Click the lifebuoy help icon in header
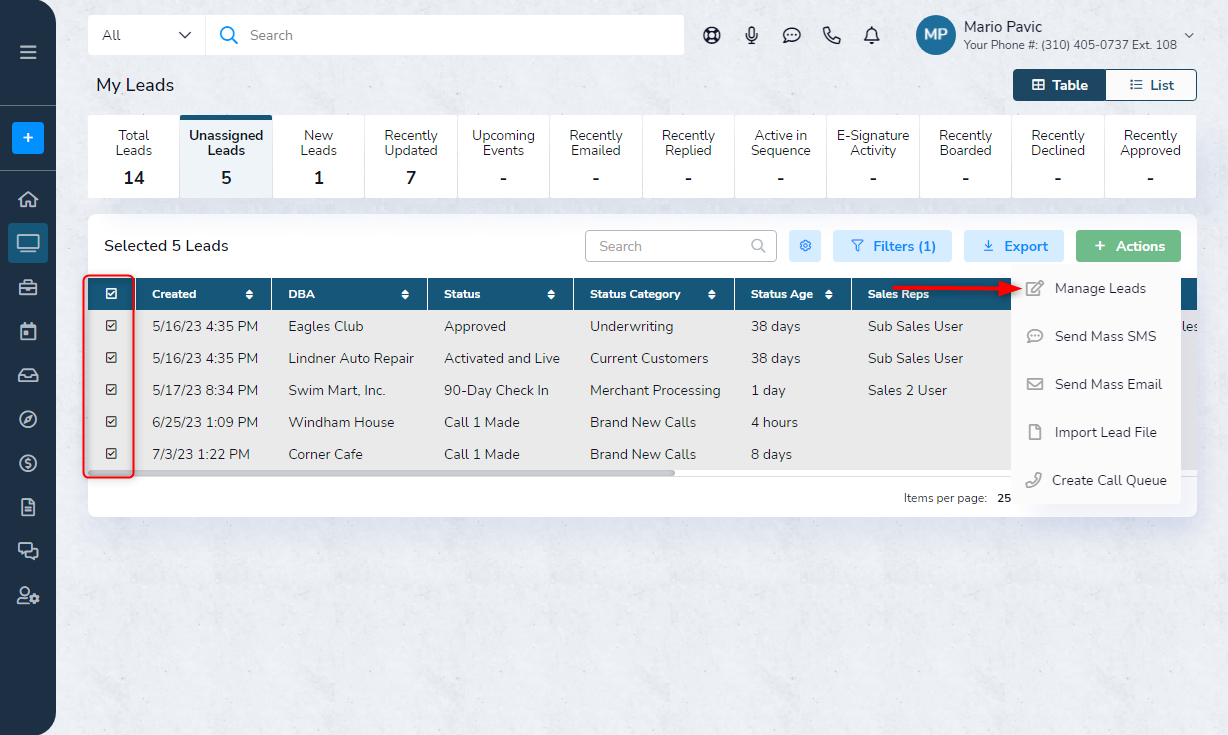The width and height of the screenshot is (1228, 735). click(x=711, y=35)
